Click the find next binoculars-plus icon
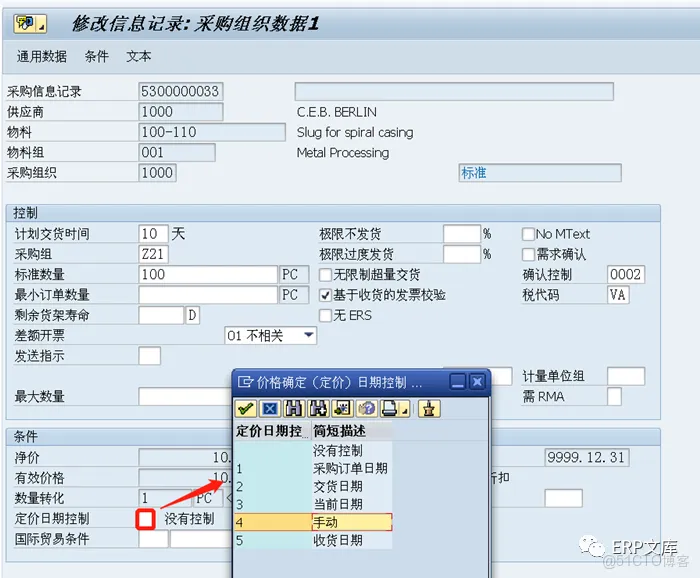The width and height of the screenshot is (700, 578). point(318,408)
